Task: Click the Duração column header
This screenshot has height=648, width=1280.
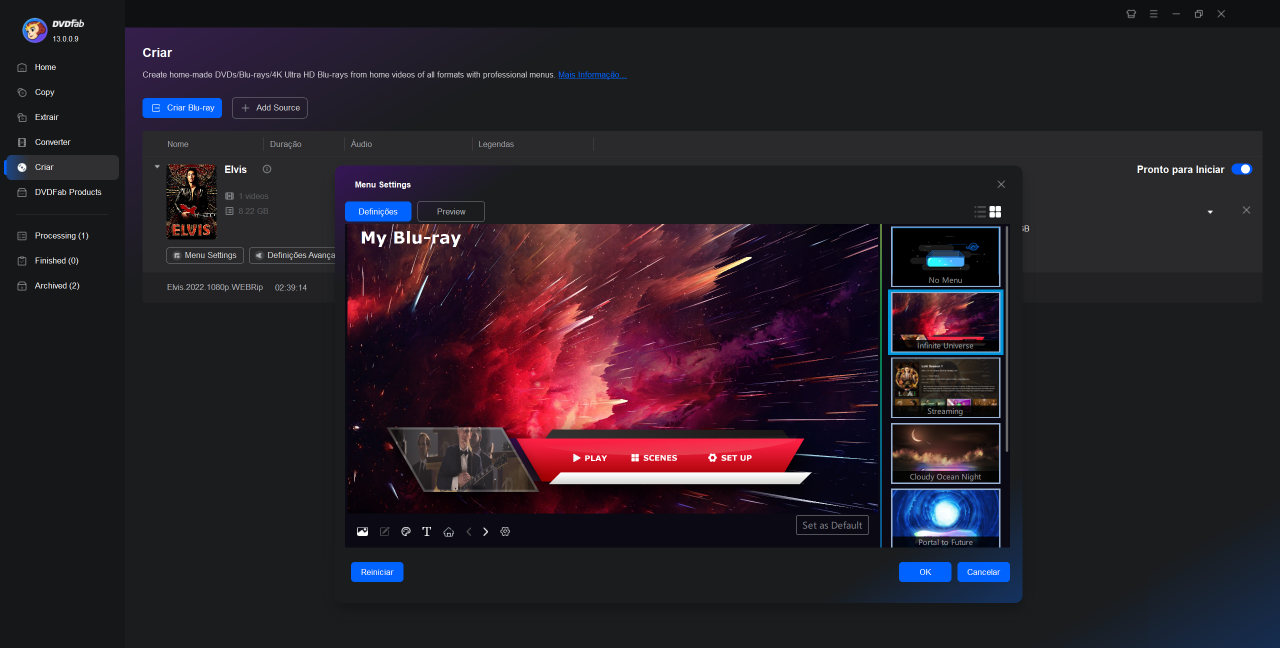Action: 286,144
